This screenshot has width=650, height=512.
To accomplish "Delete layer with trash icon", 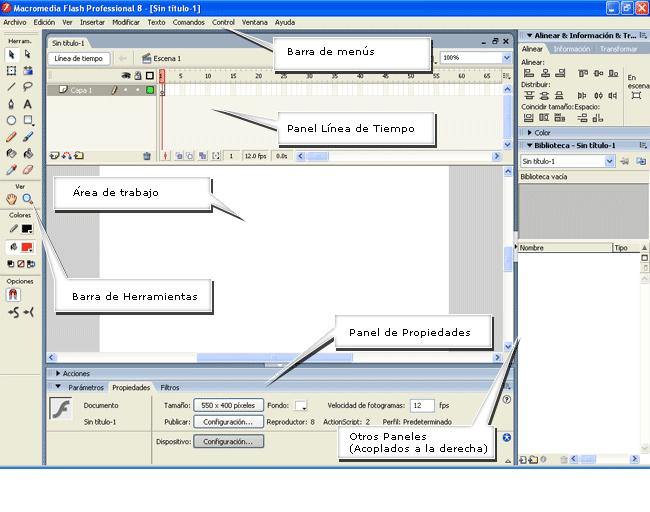I will tap(147, 156).
